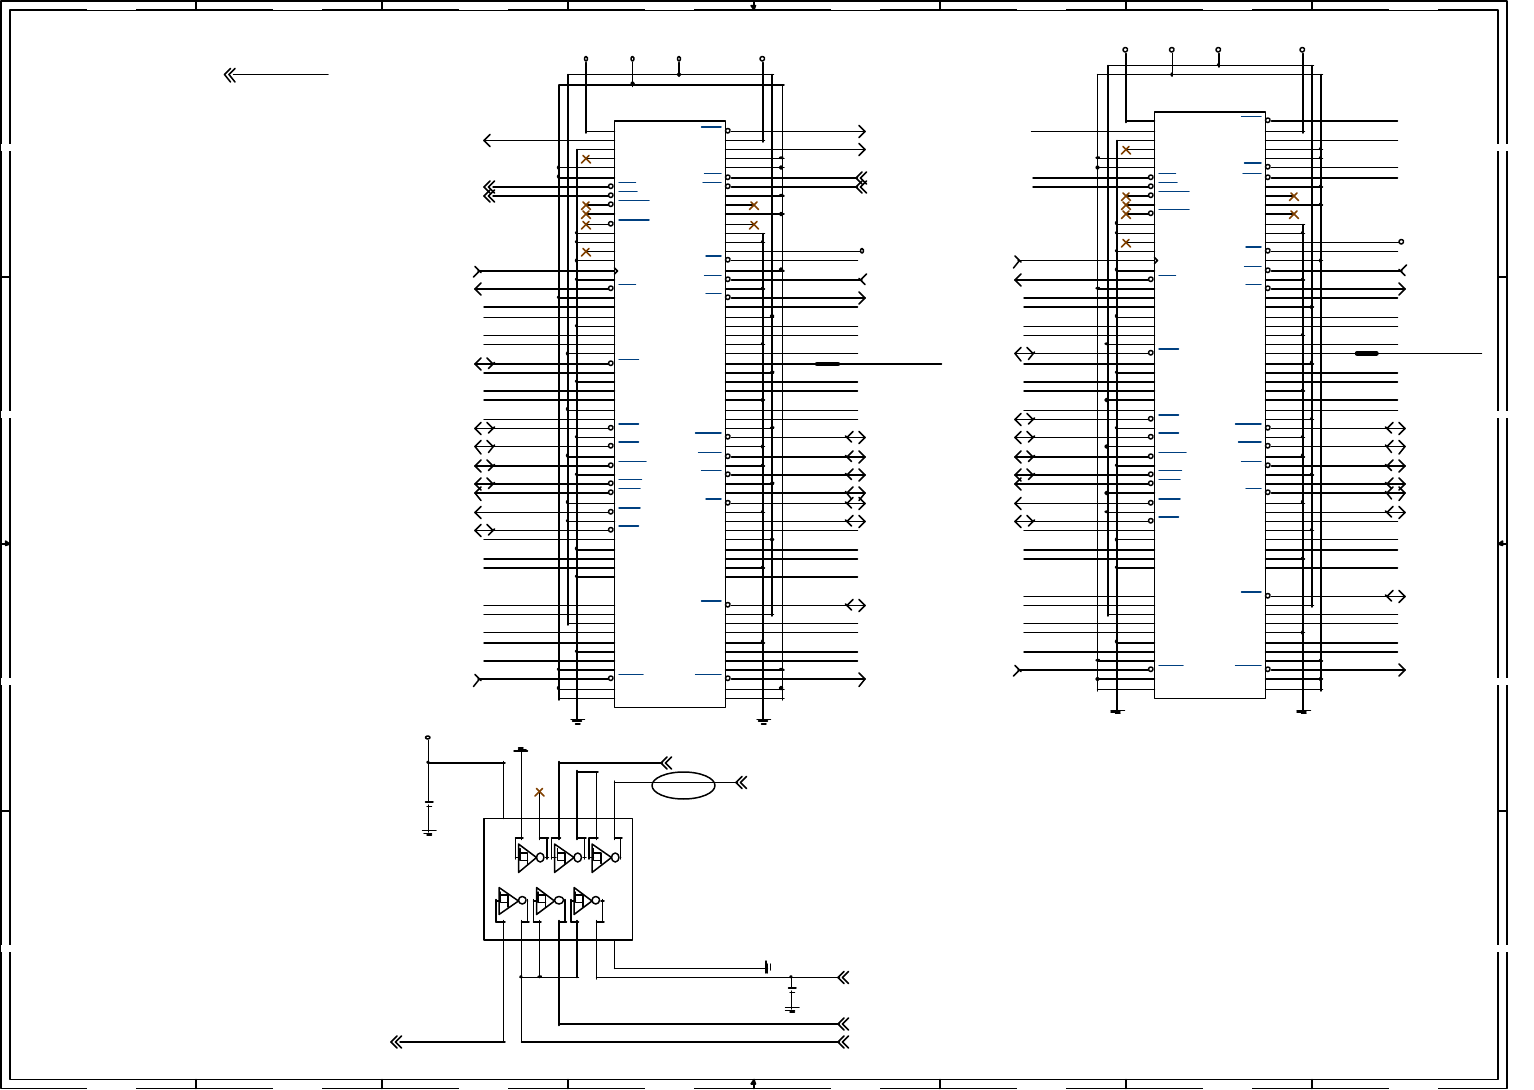The image size is (1534, 1090).
Task: Select the capacitor to ground at bottom right
Action: click(791, 989)
